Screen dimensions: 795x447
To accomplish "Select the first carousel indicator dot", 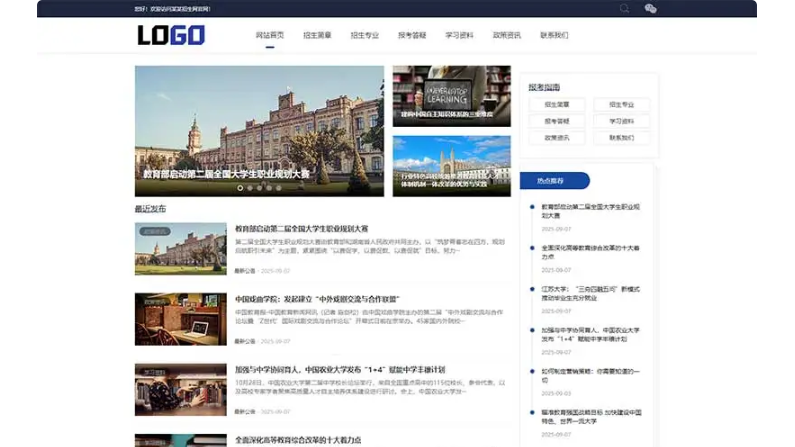I will click(240, 188).
